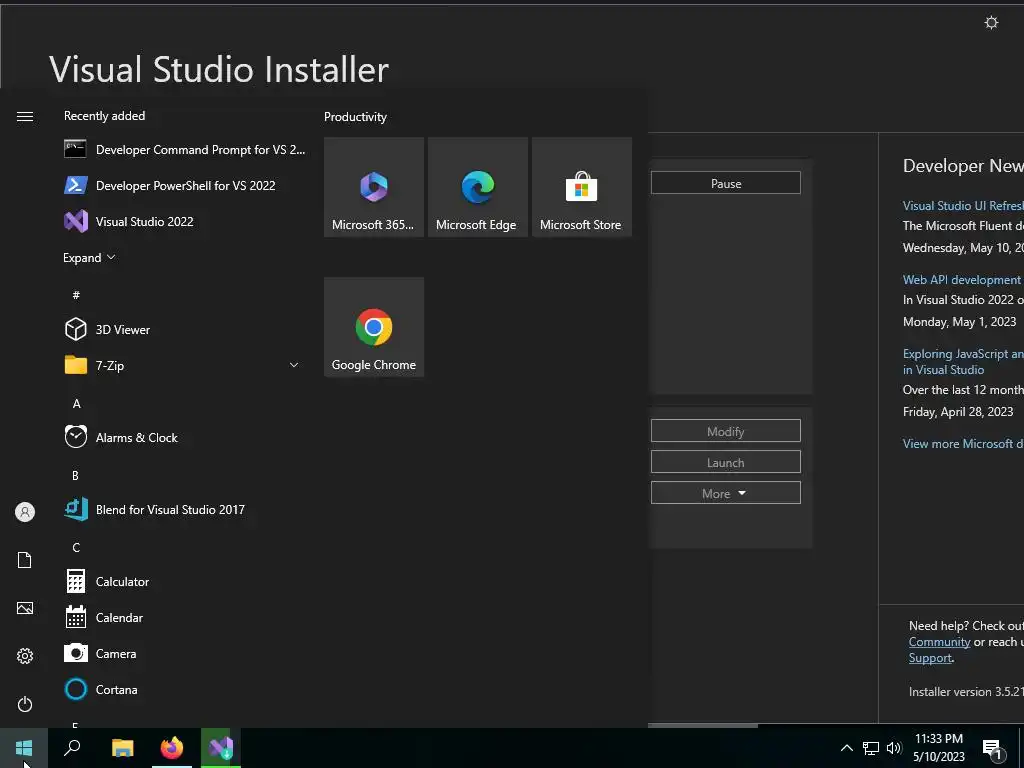Viewport: 1024px width, 768px height.
Task: Launch the Camera app
Action: click(185, 653)
